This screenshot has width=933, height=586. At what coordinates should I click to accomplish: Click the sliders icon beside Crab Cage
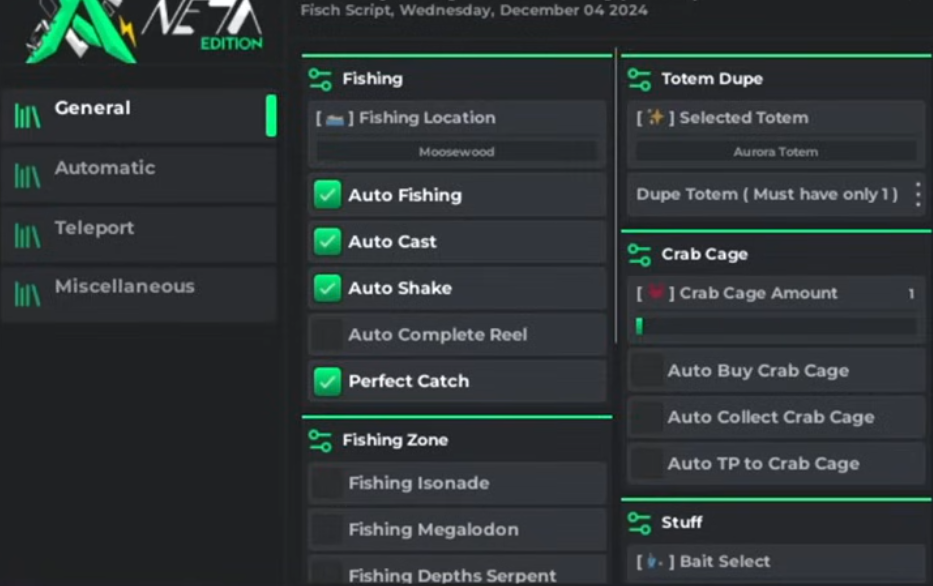coord(639,255)
